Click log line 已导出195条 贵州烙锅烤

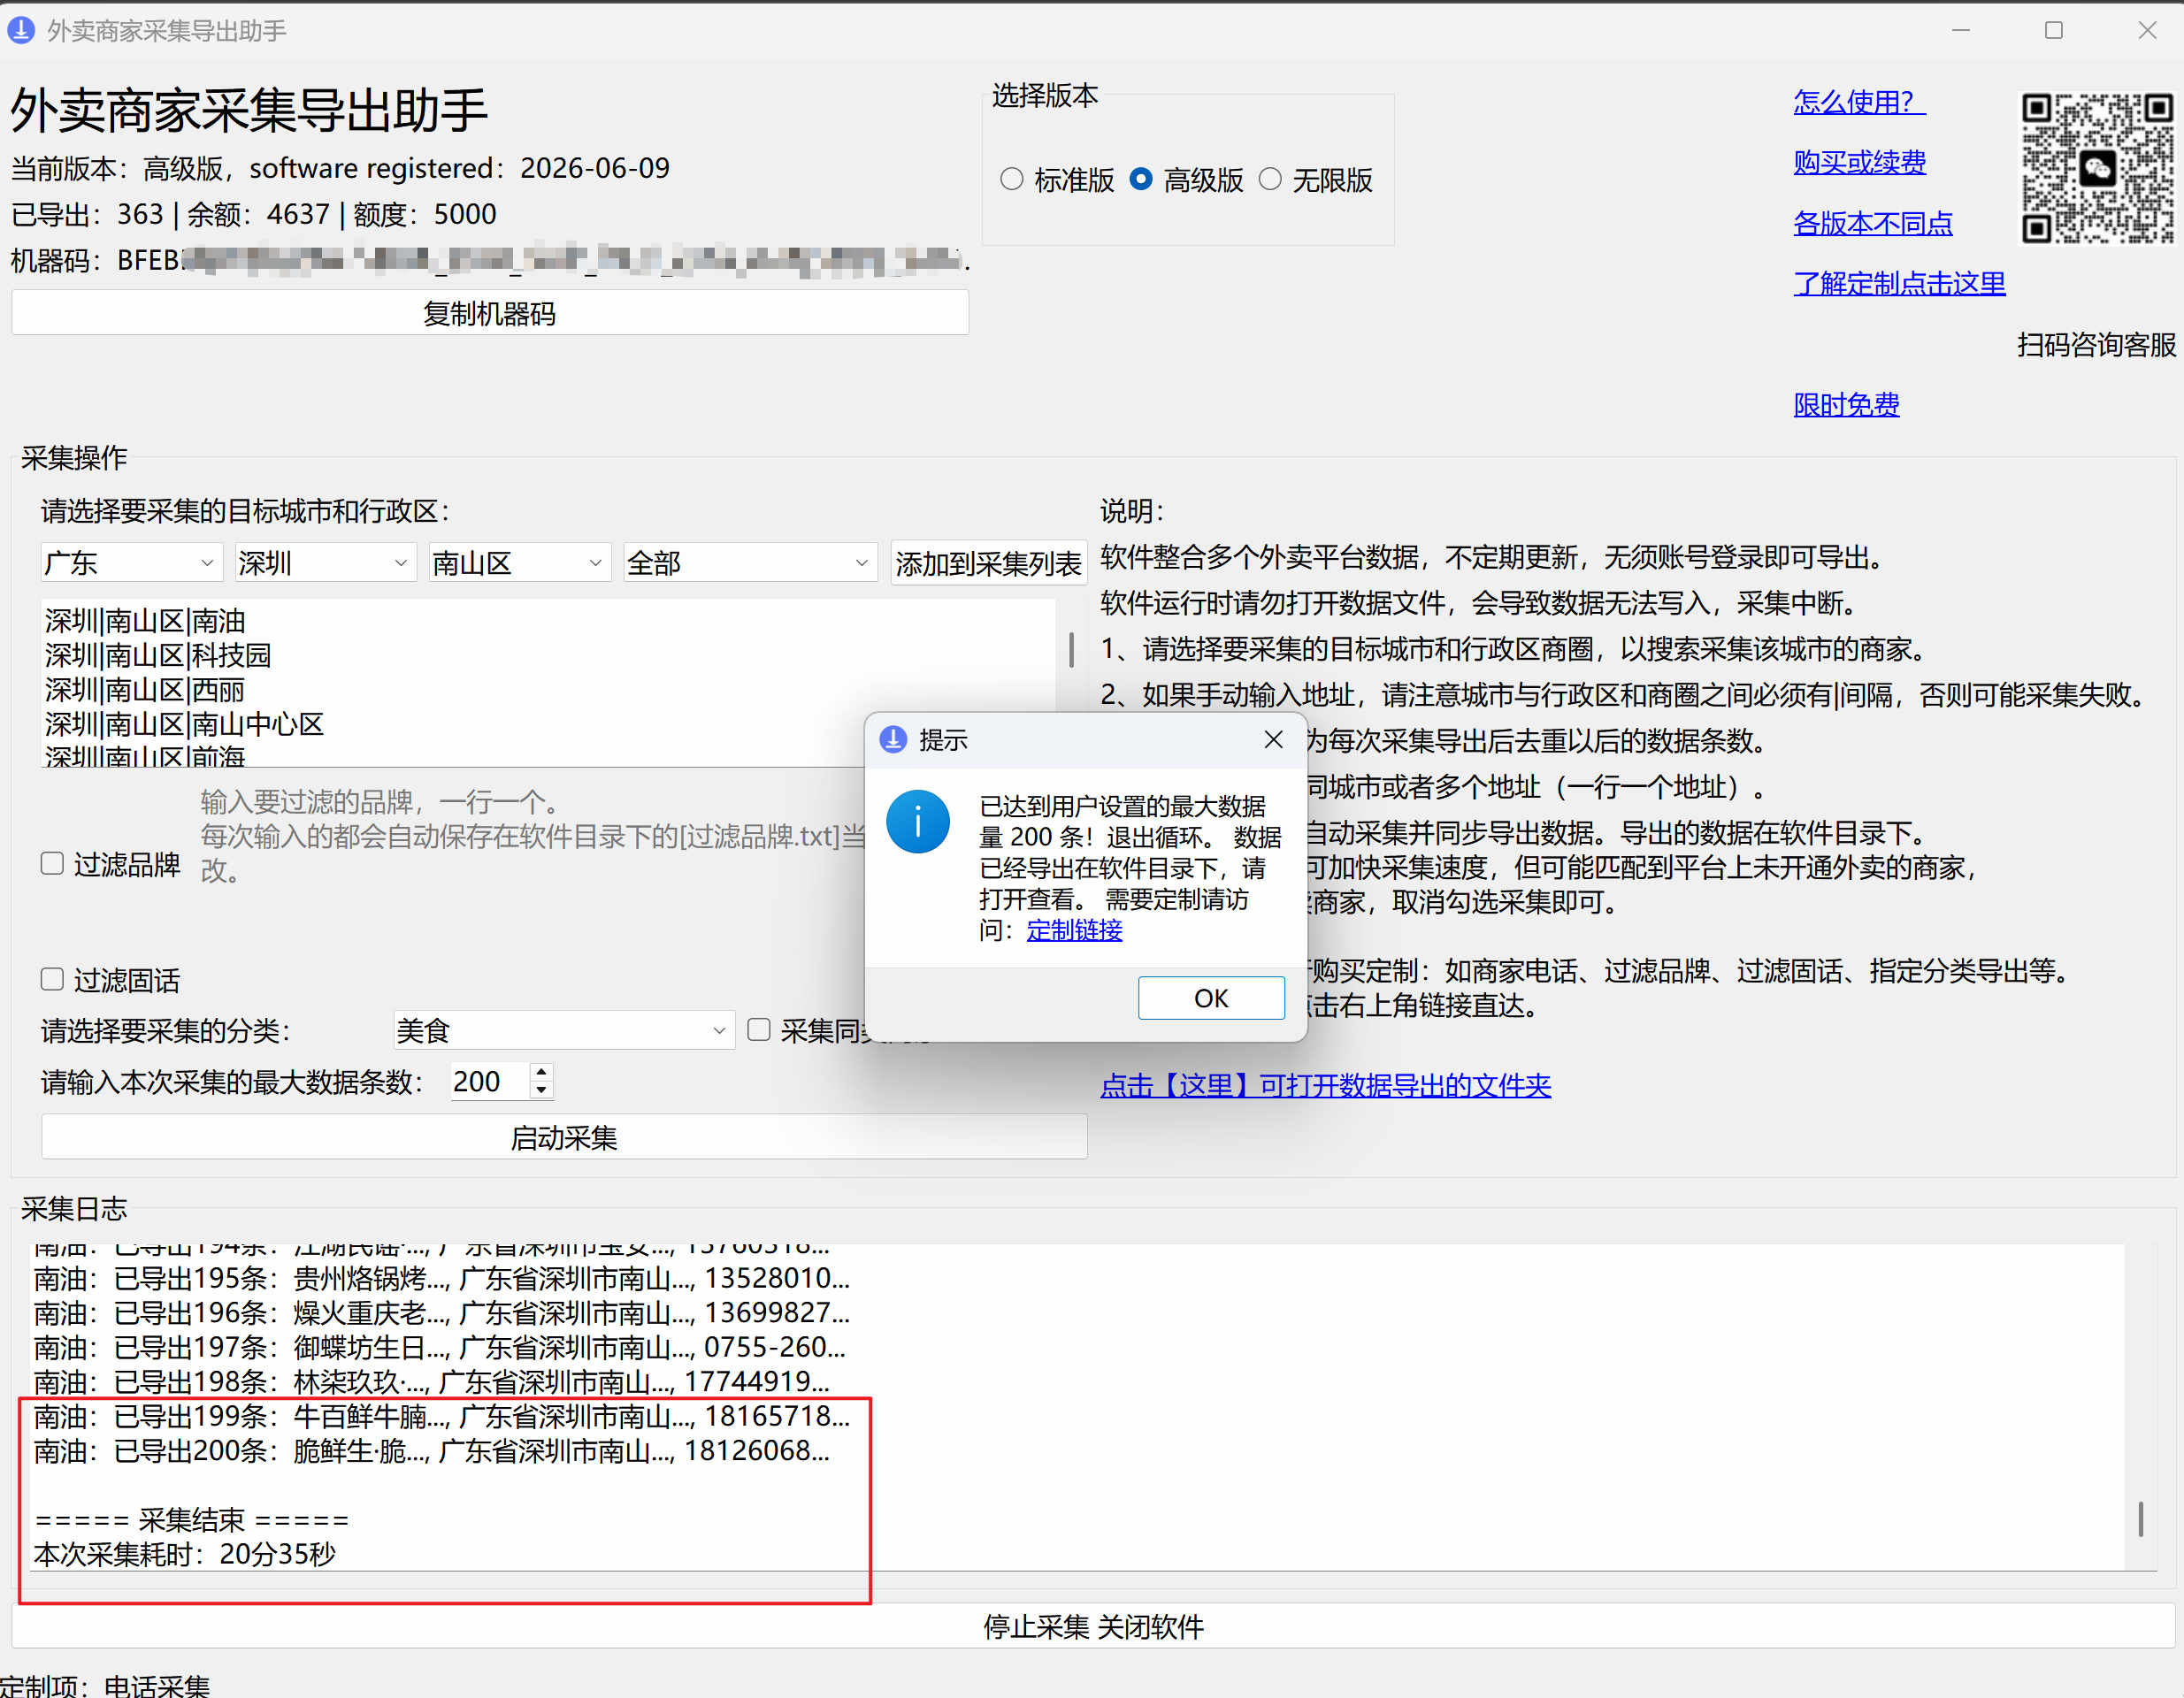coord(441,1278)
